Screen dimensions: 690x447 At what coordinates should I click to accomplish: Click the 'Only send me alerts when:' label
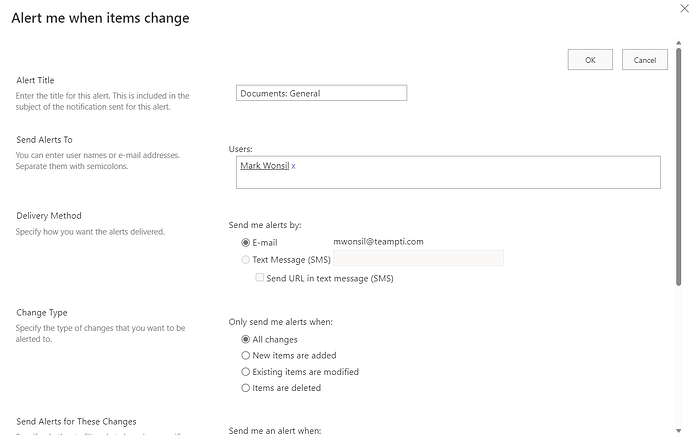click(280, 322)
